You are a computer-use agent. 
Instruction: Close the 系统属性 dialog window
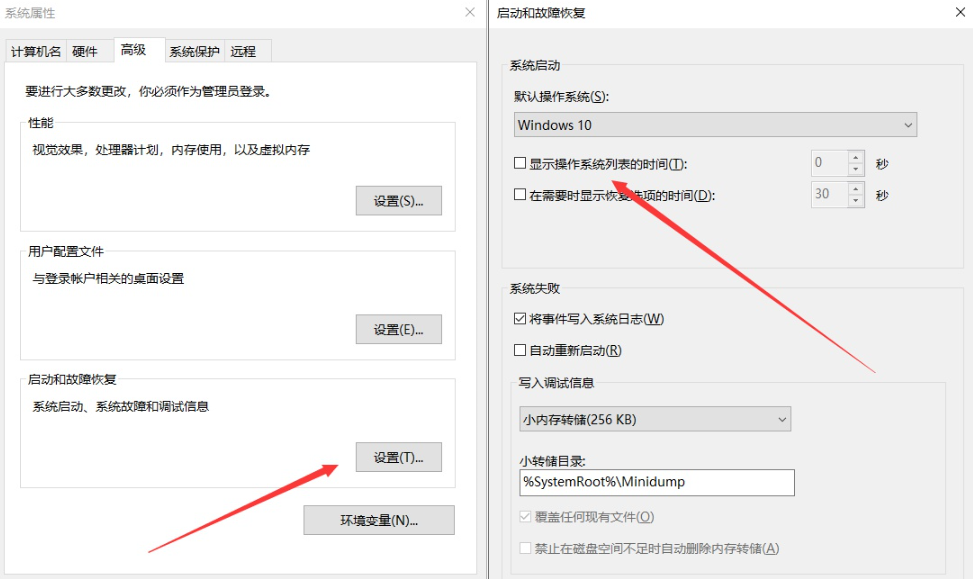pyautogui.click(x=470, y=13)
